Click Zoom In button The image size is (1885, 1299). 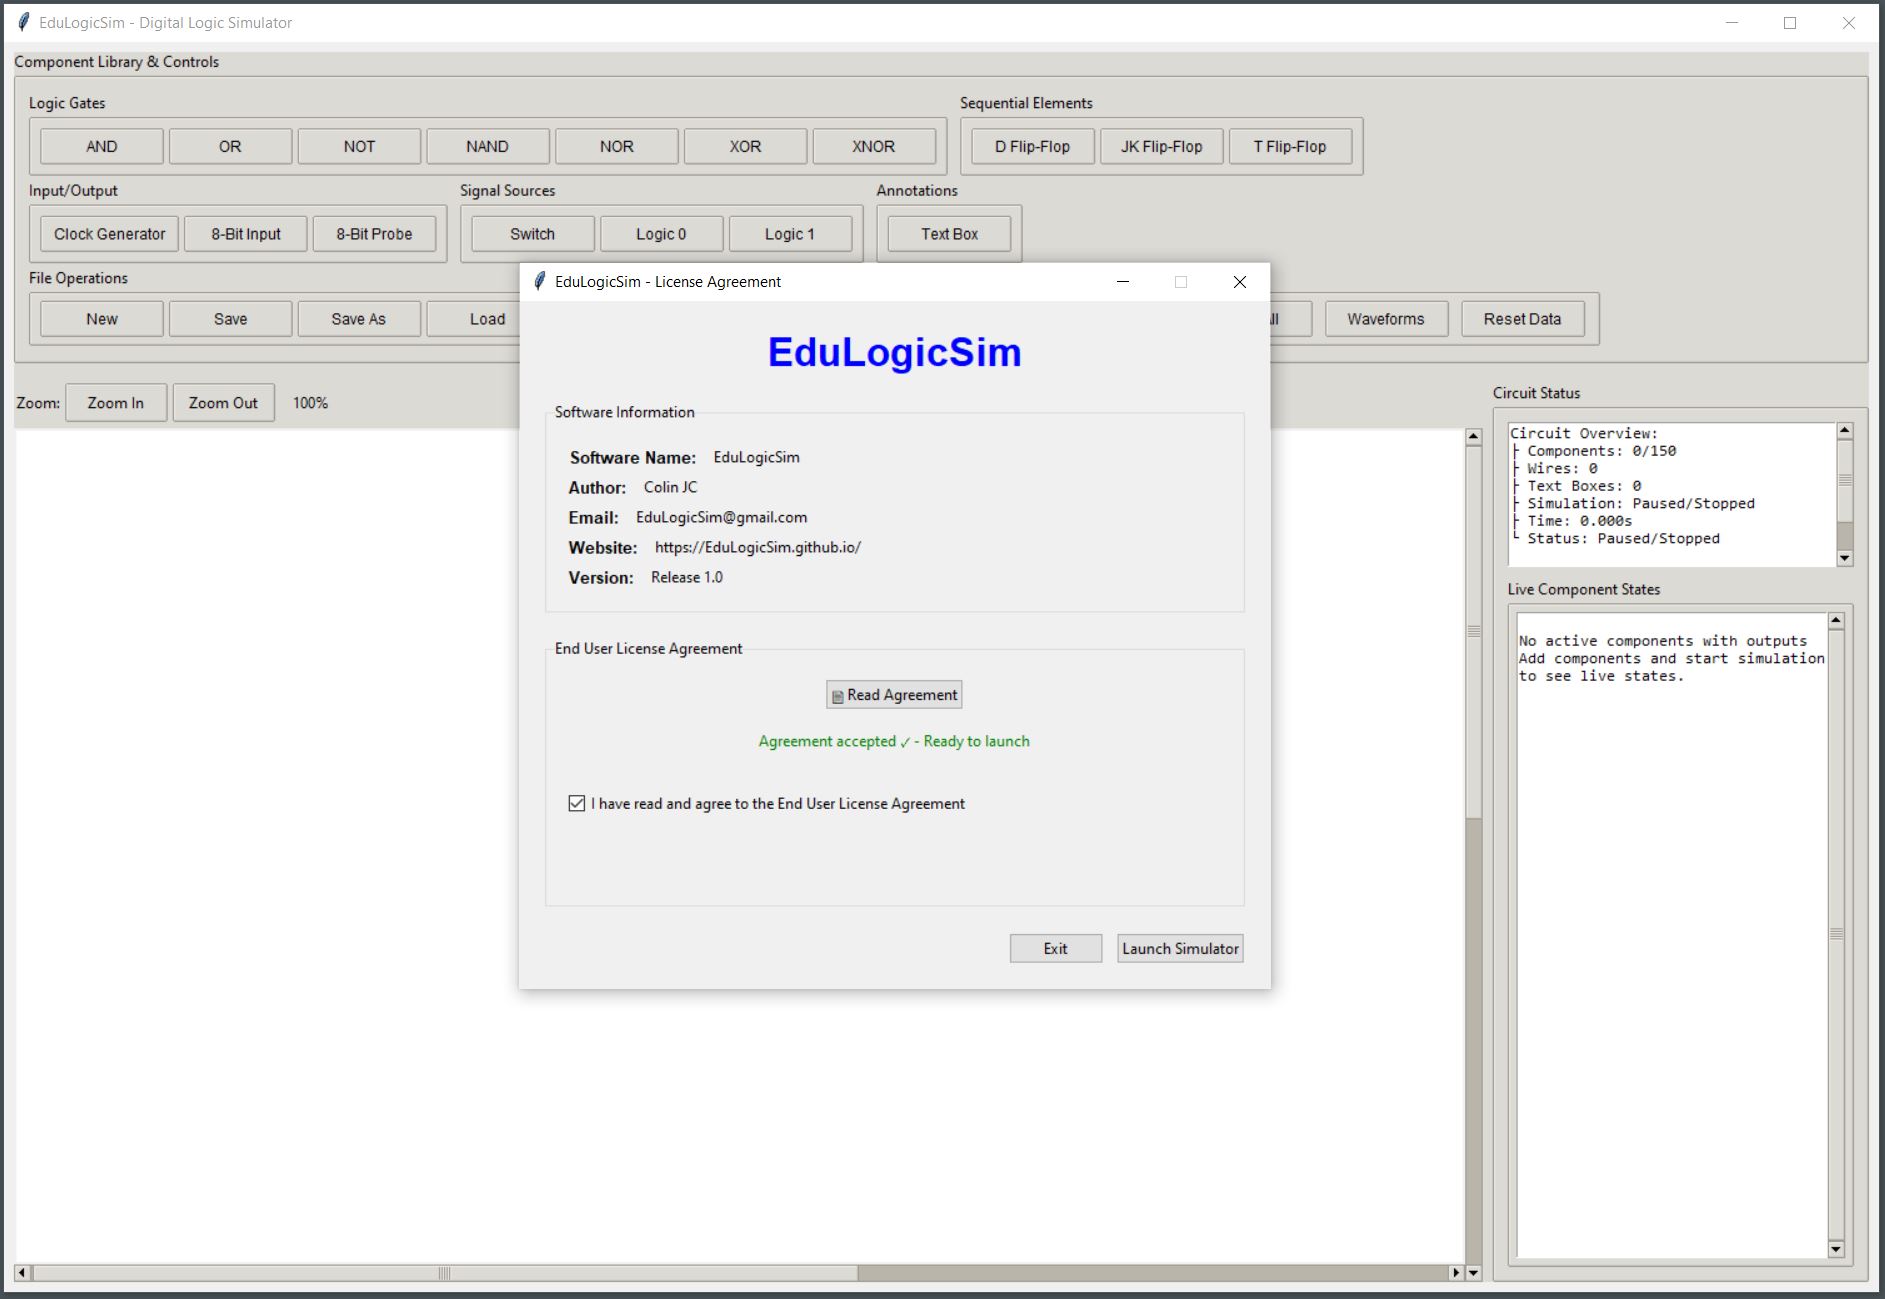click(x=116, y=403)
